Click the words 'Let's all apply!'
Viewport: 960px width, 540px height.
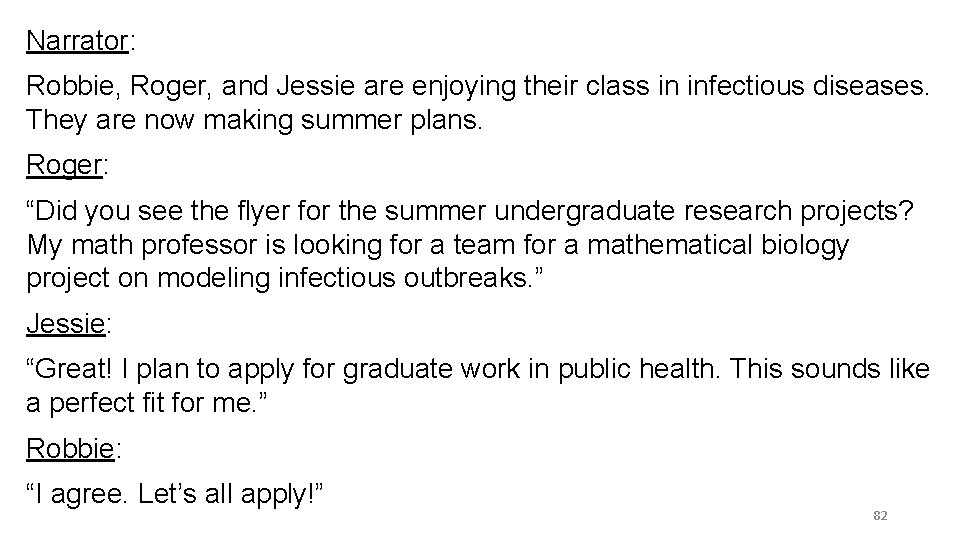(x=230, y=494)
